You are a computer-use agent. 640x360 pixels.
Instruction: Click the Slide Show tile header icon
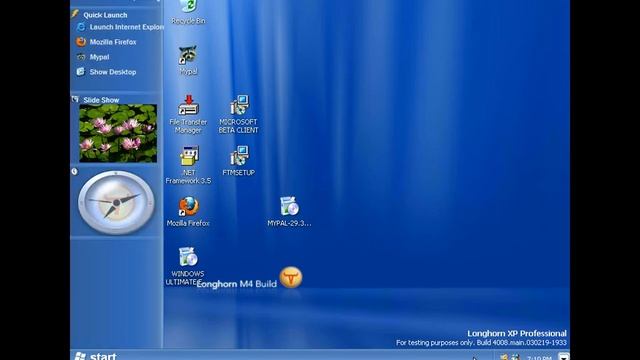click(x=75, y=99)
